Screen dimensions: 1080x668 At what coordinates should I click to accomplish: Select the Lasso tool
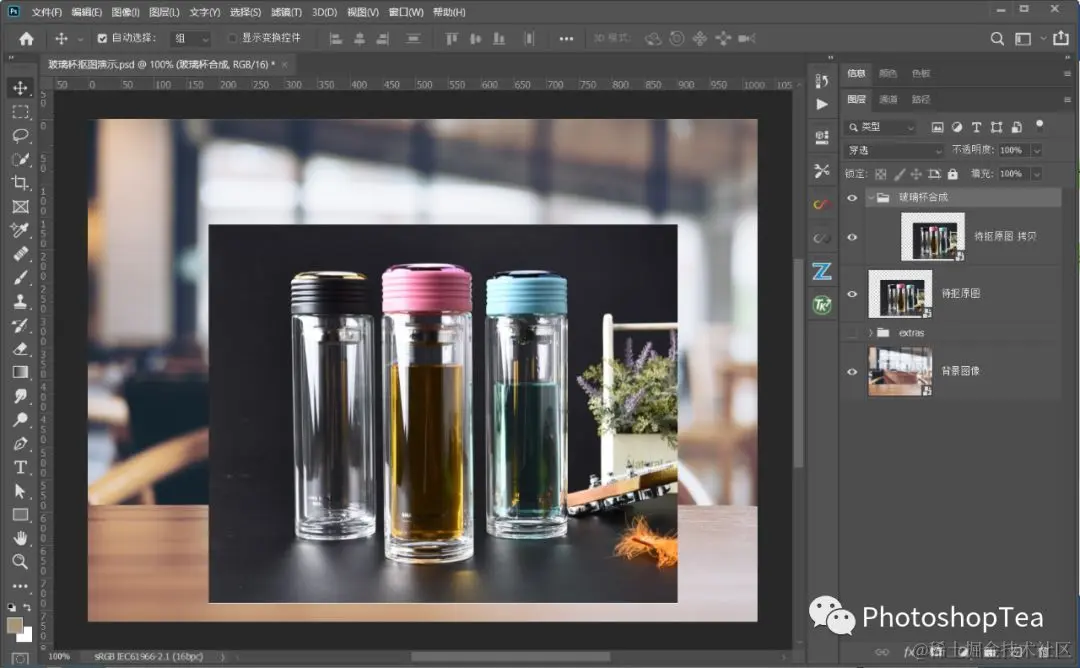click(x=20, y=135)
